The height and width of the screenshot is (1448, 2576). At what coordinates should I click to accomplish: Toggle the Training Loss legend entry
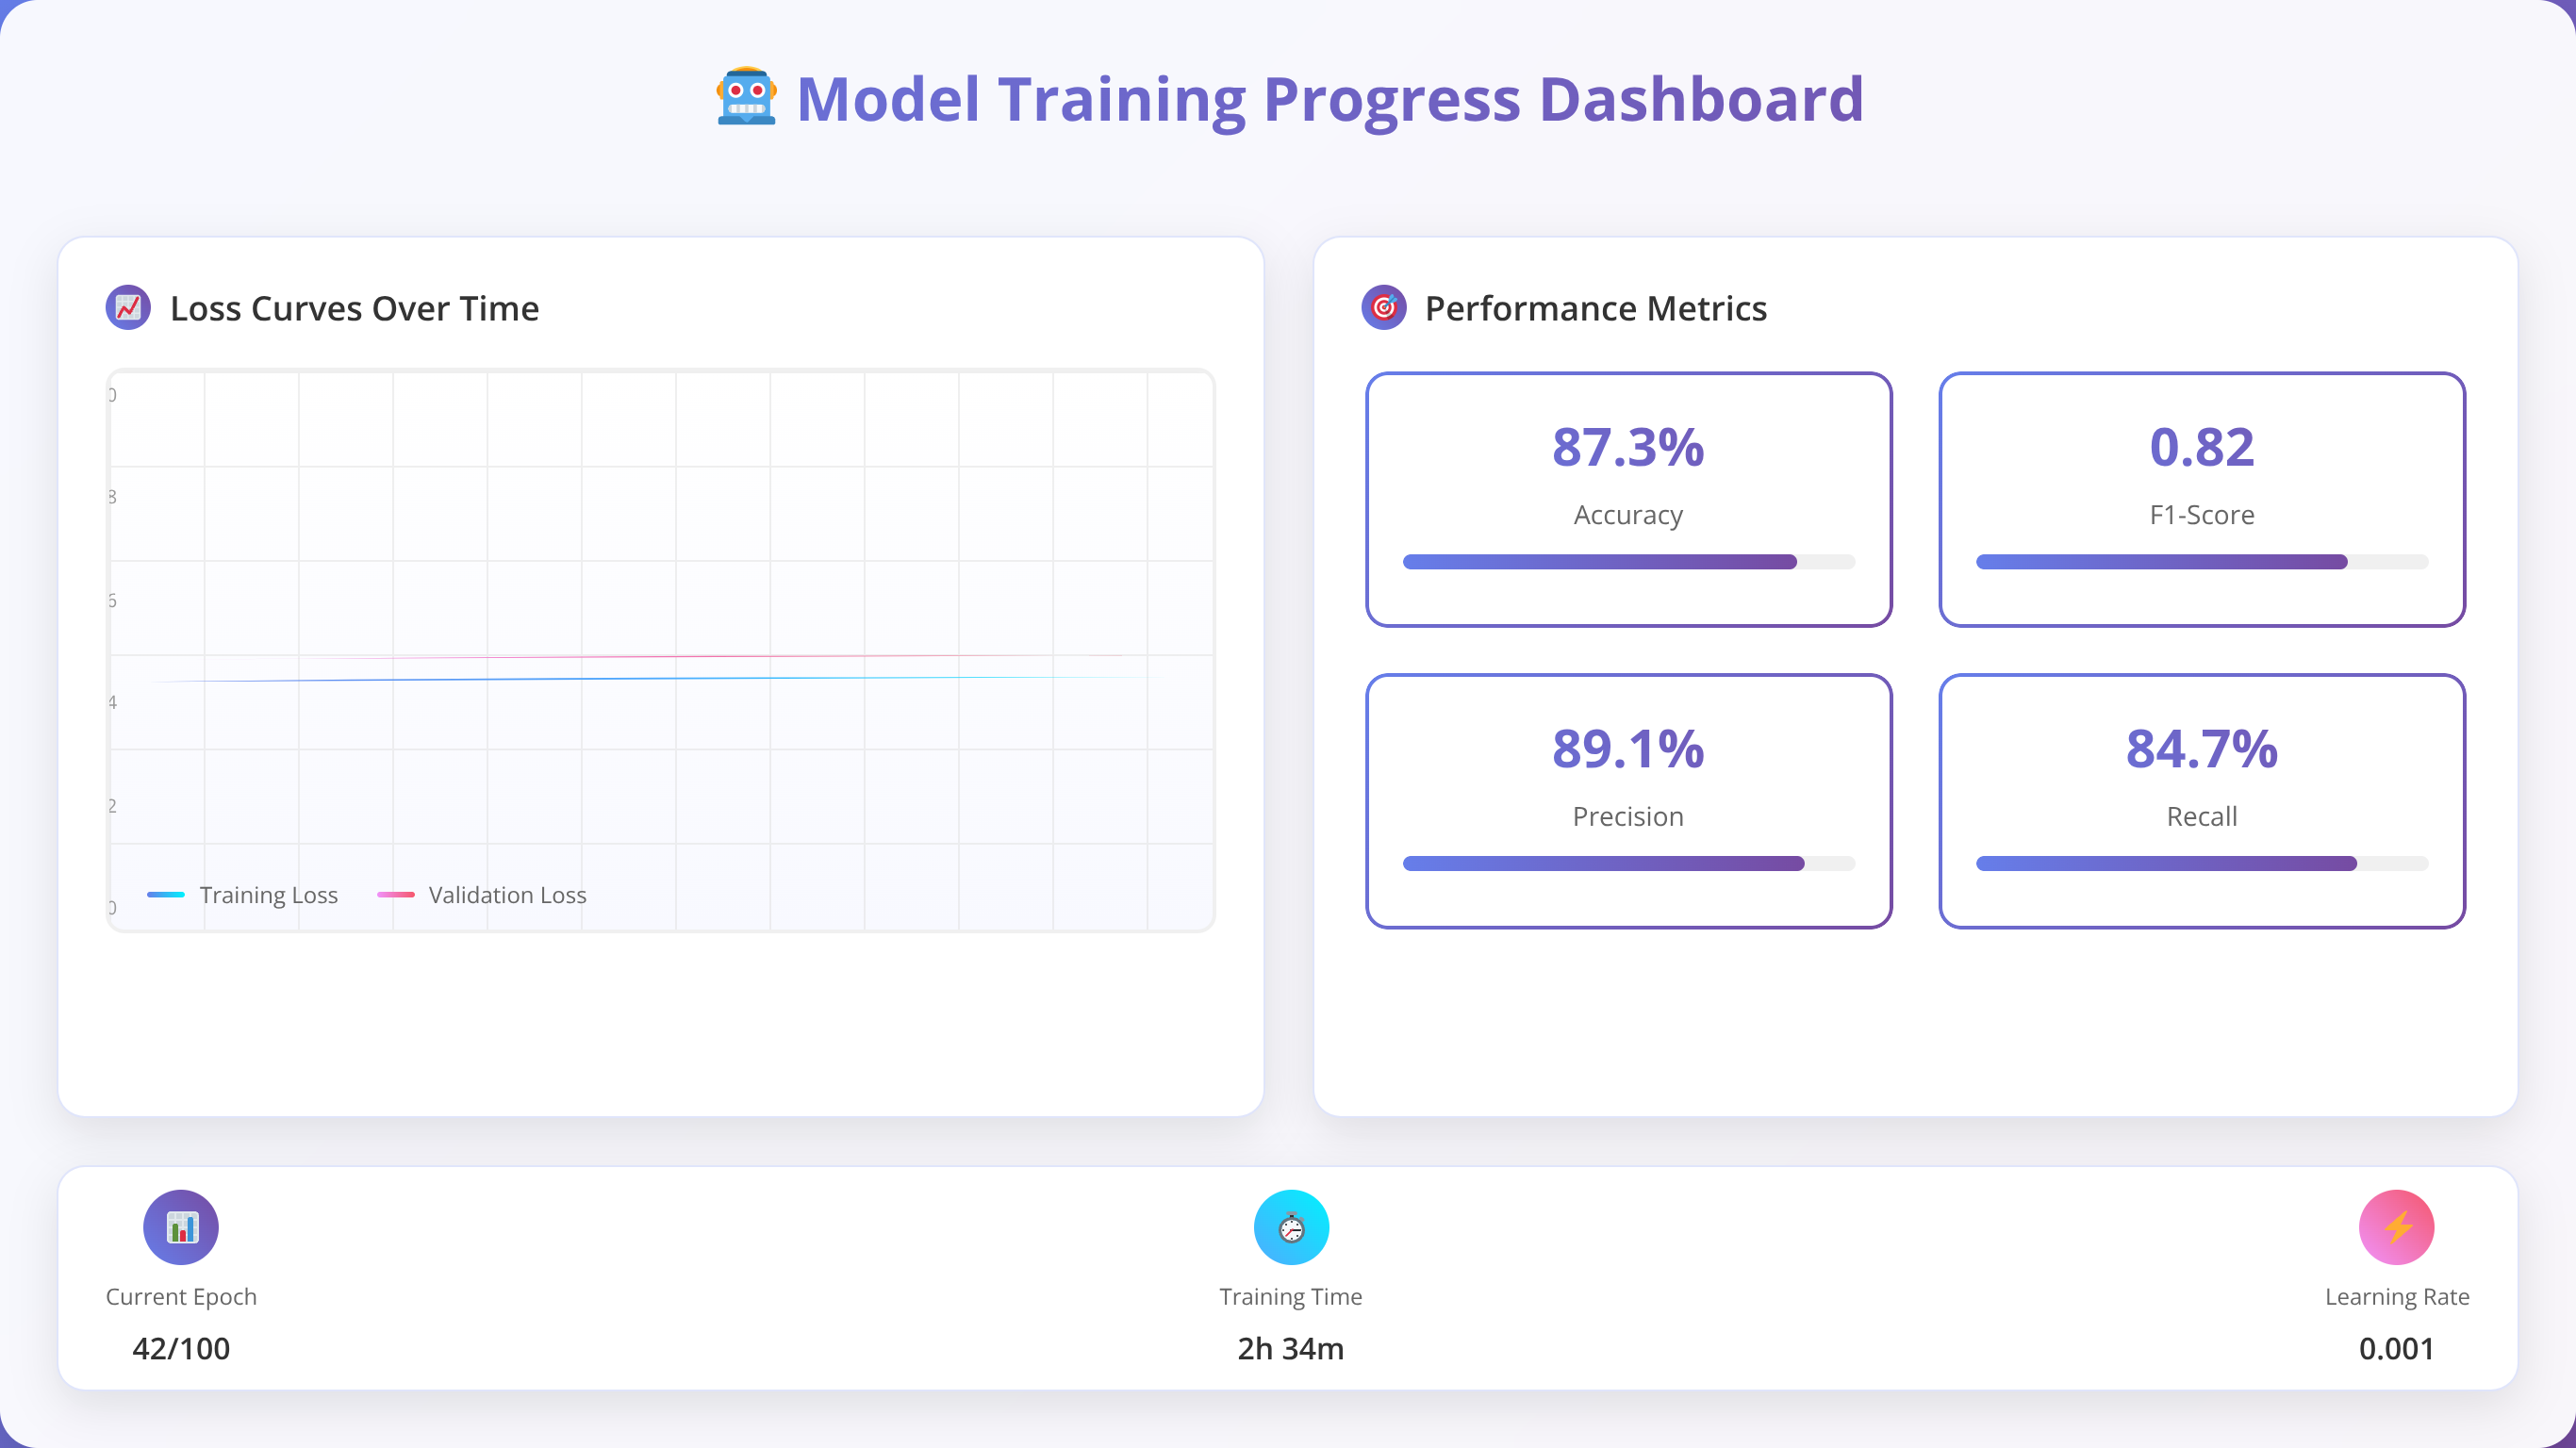pyautogui.click(x=243, y=895)
